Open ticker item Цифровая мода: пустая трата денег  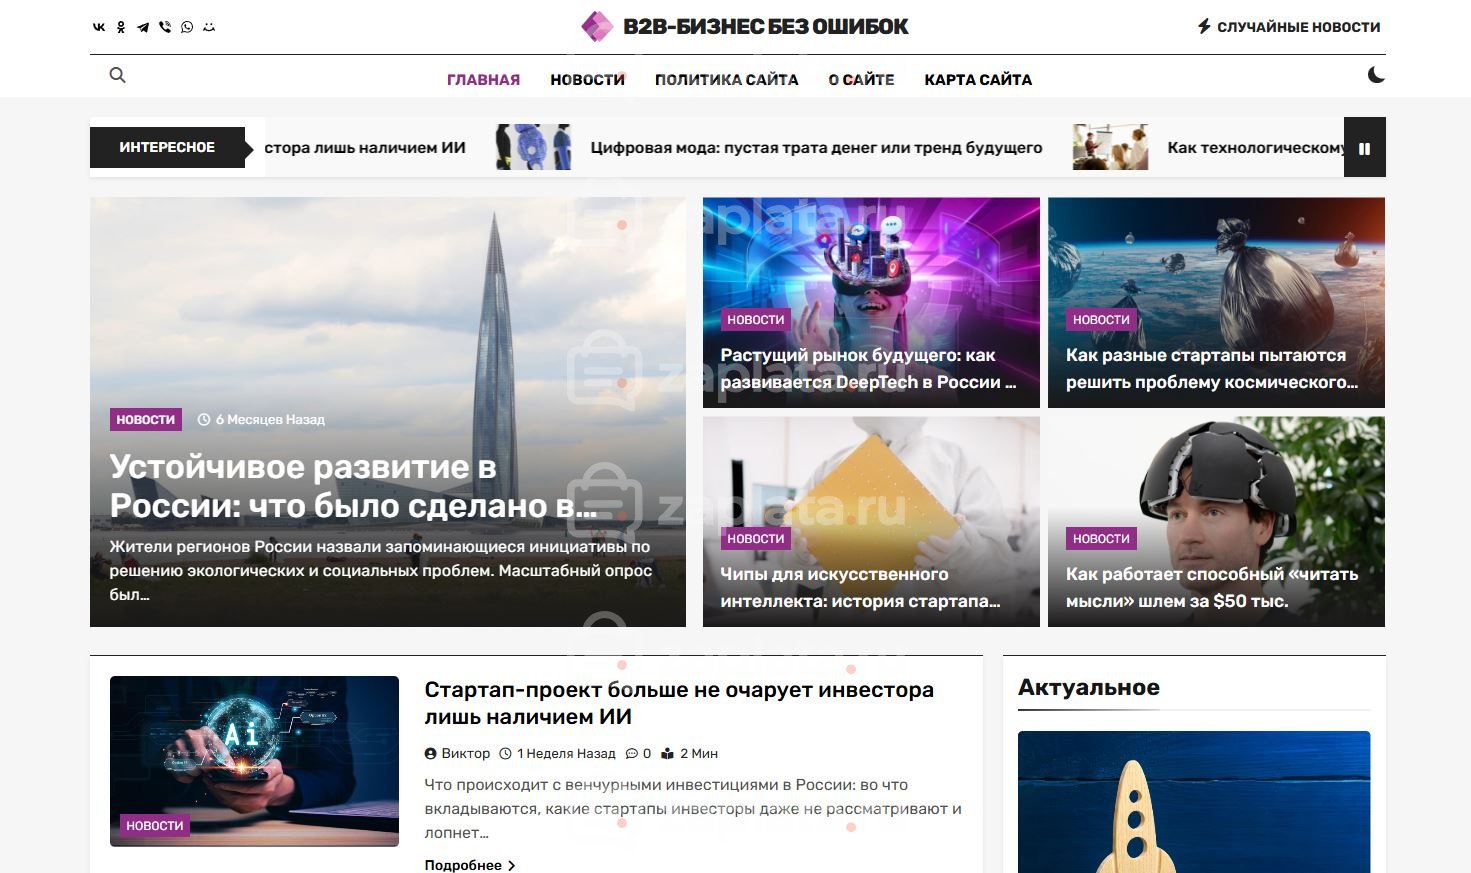[816, 148]
